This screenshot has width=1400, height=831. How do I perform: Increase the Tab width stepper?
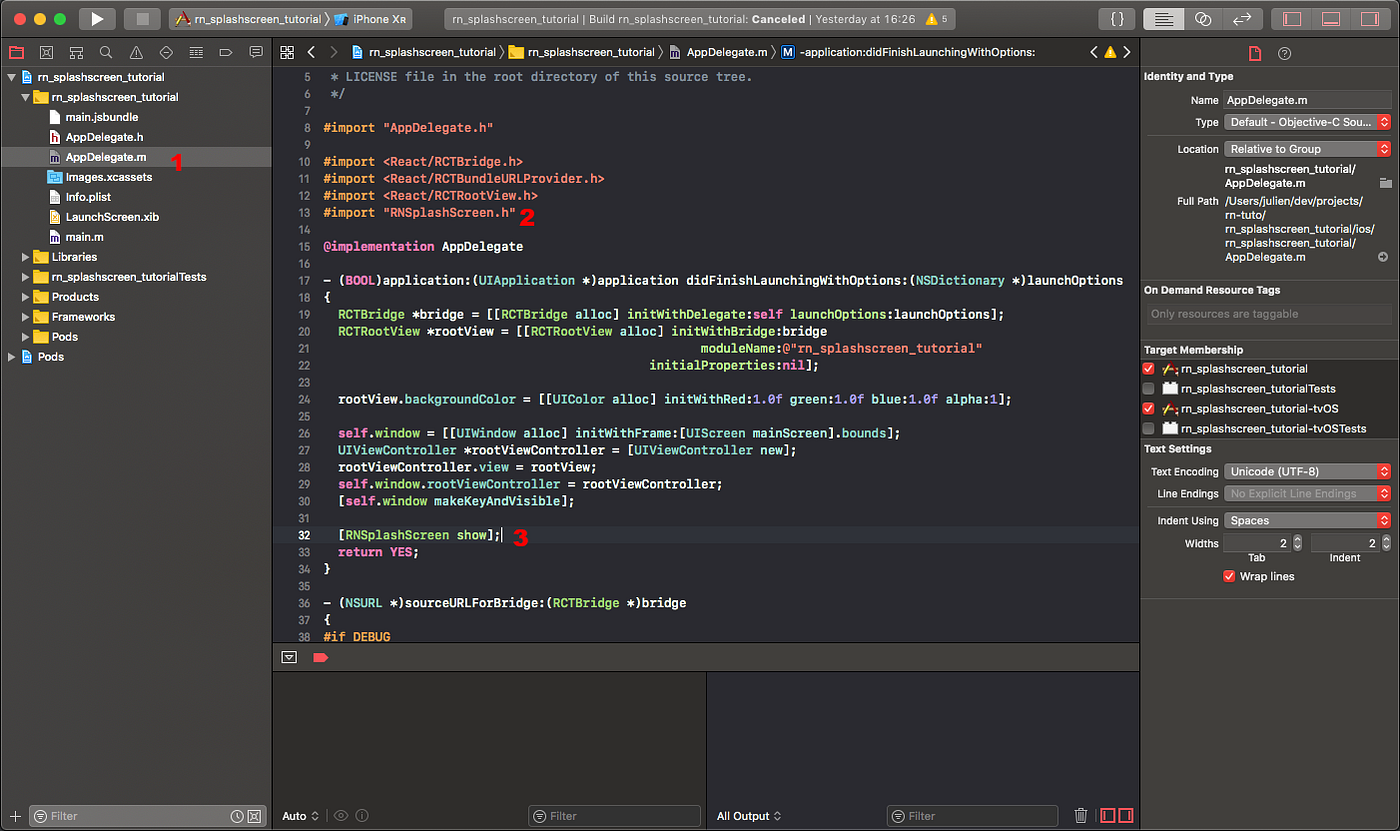[1297, 539]
